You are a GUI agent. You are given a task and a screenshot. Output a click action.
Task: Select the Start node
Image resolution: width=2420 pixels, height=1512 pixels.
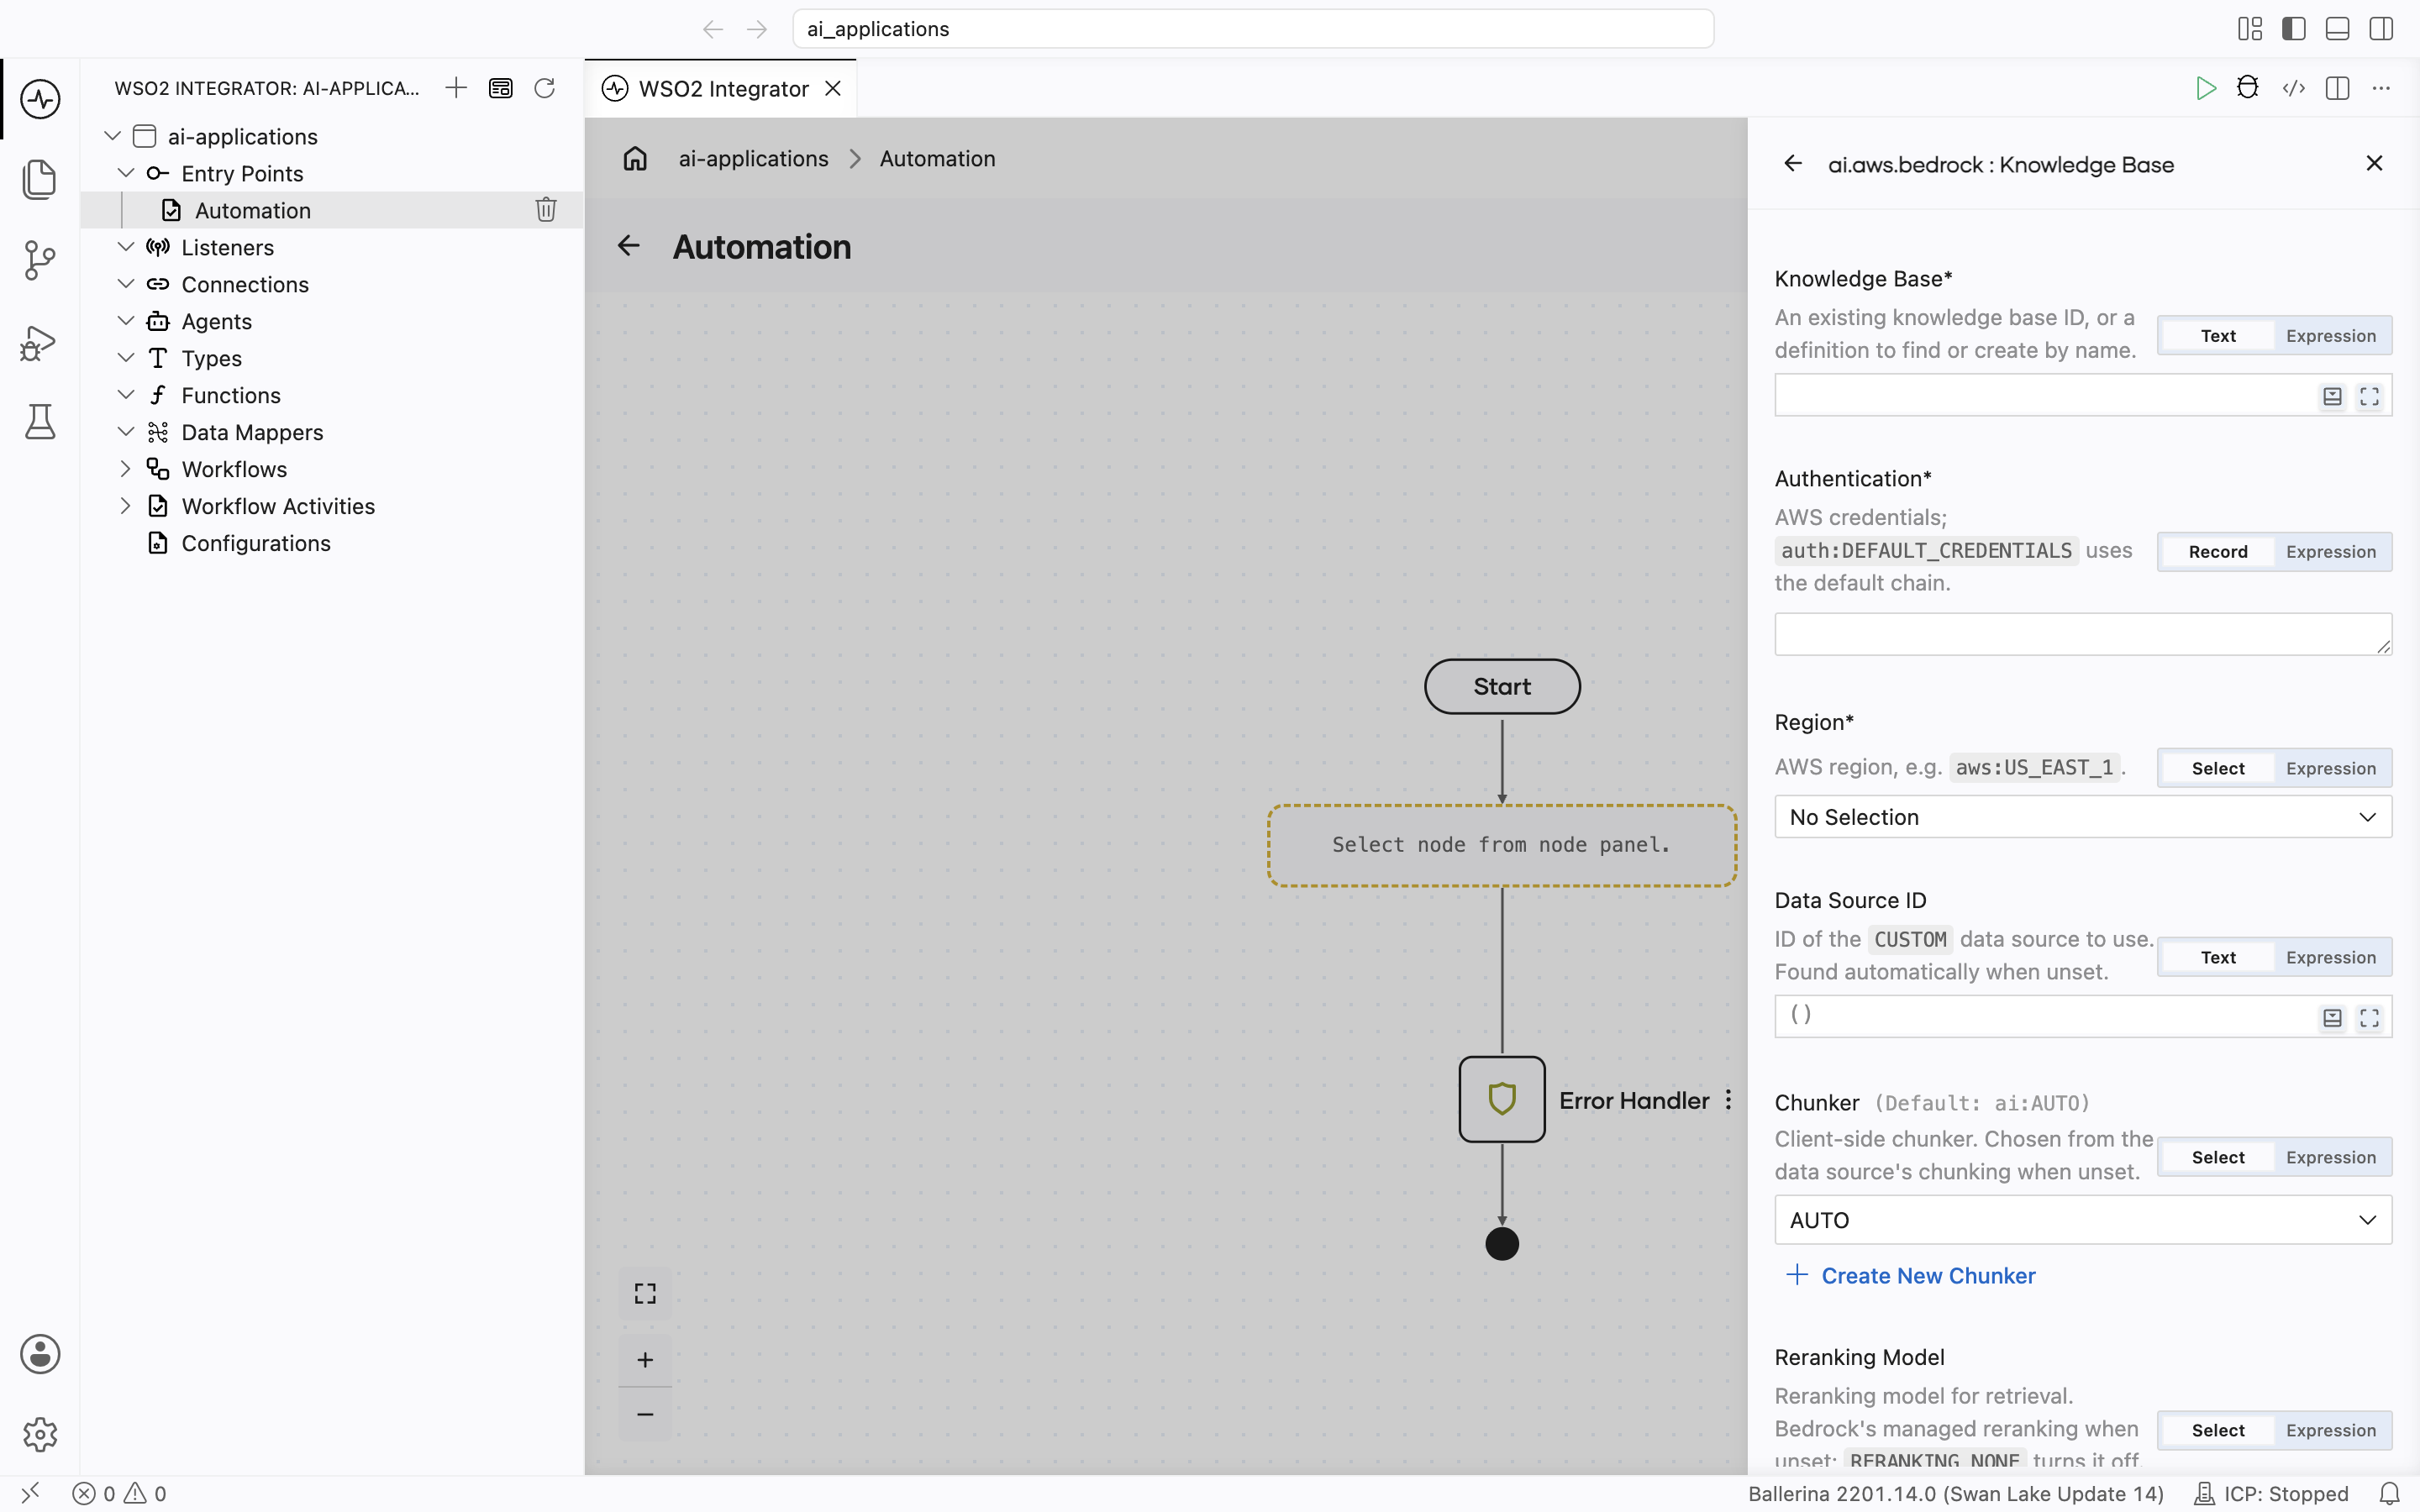(x=1502, y=686)
